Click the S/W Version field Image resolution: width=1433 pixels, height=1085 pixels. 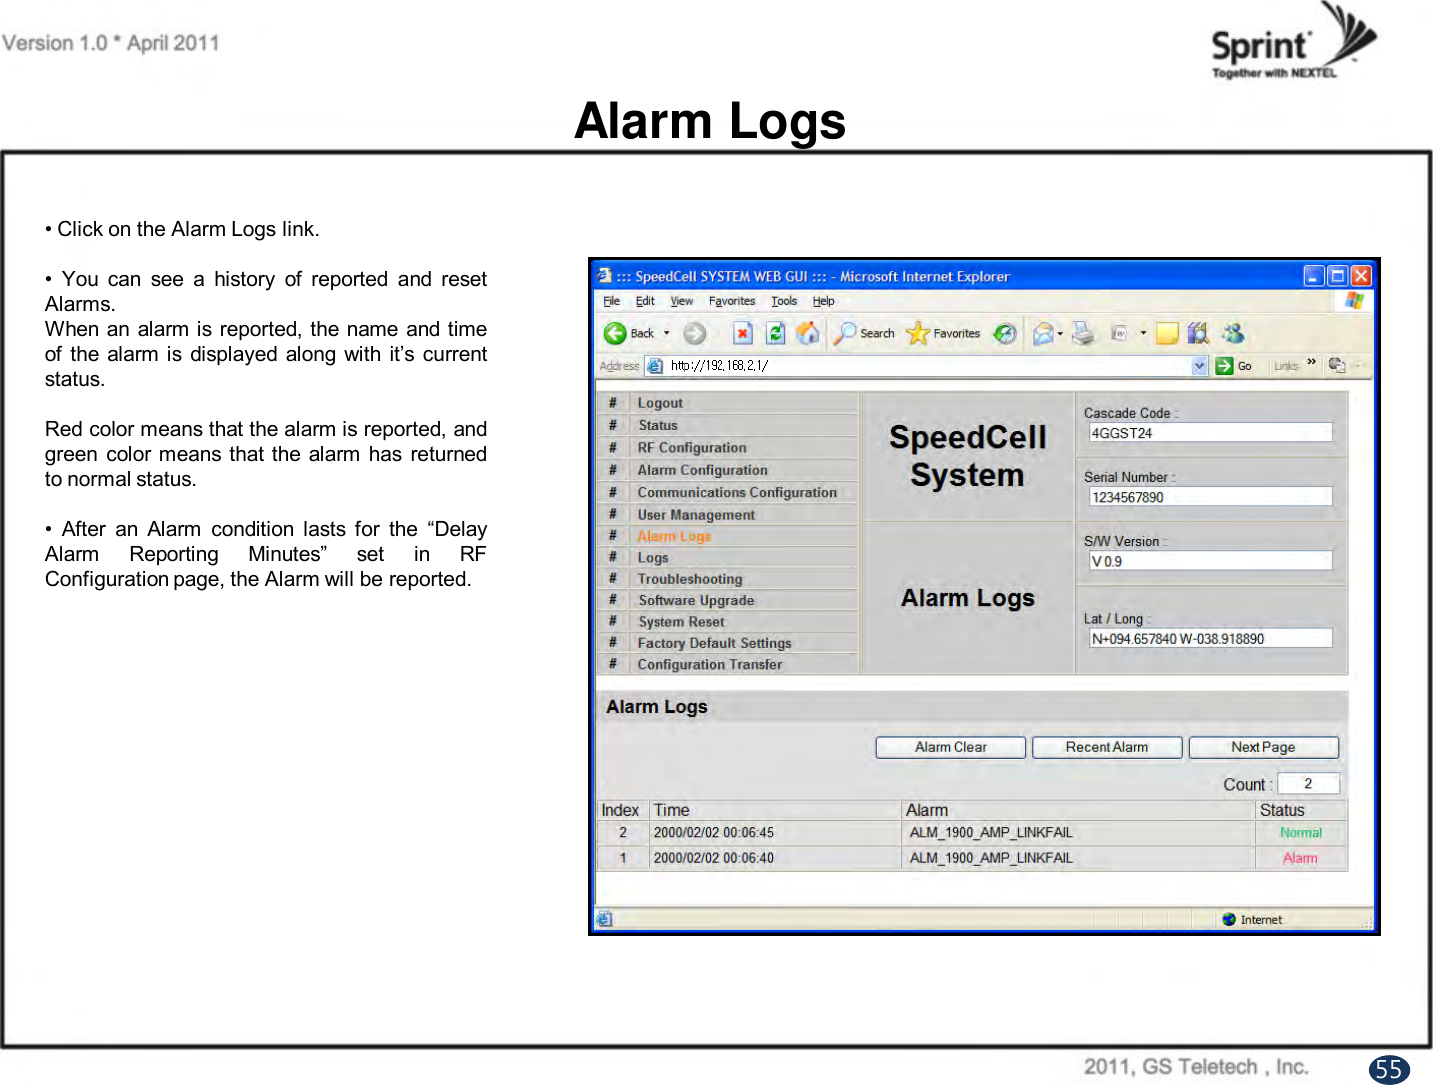[x=1210, y=561]
